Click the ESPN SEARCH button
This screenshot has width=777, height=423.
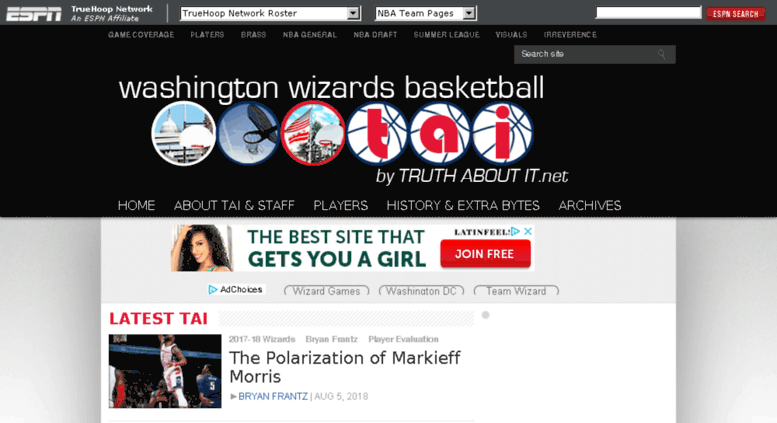tap(735, 14)
